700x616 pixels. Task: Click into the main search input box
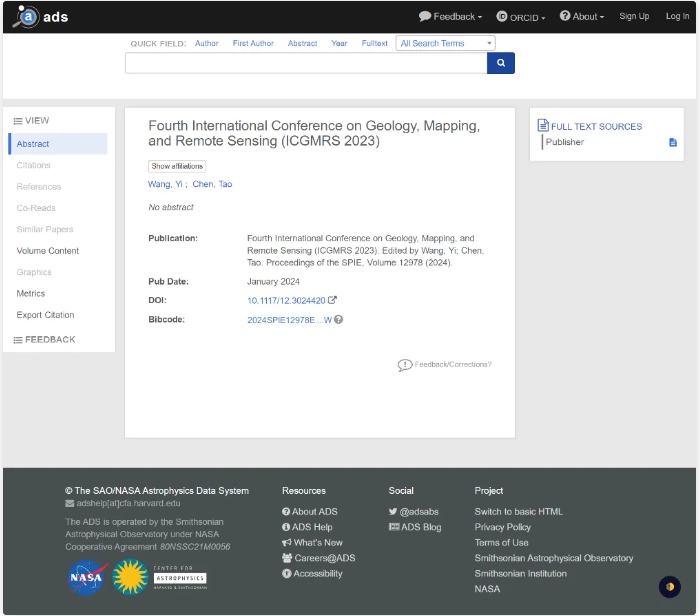pyautogui.click(x=306, y=63)
